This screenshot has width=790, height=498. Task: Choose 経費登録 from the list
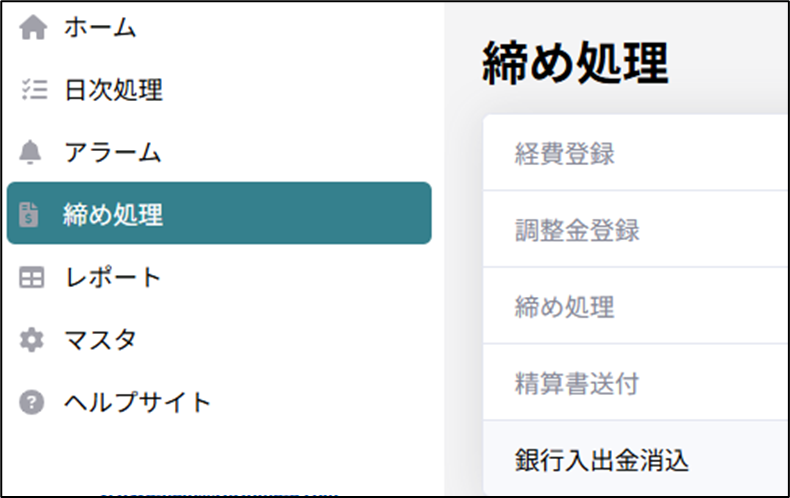pyautogui.click(x=565, y=154)
